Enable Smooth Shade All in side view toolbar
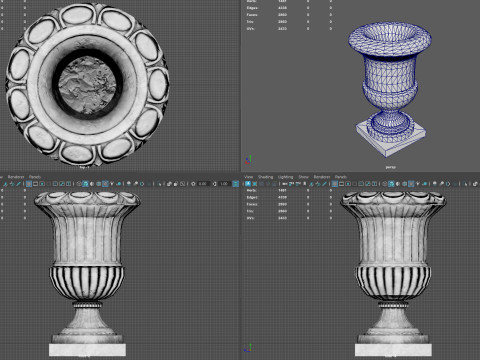 pyautogui.click(x=391, y=184)
